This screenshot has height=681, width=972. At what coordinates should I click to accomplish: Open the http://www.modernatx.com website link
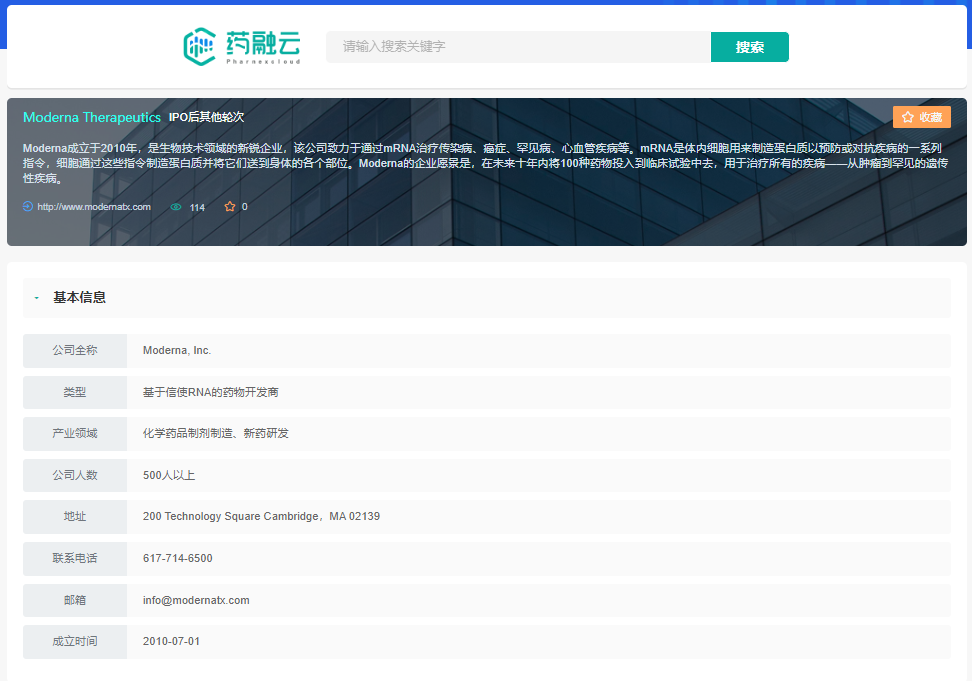(x=94, y=207)
